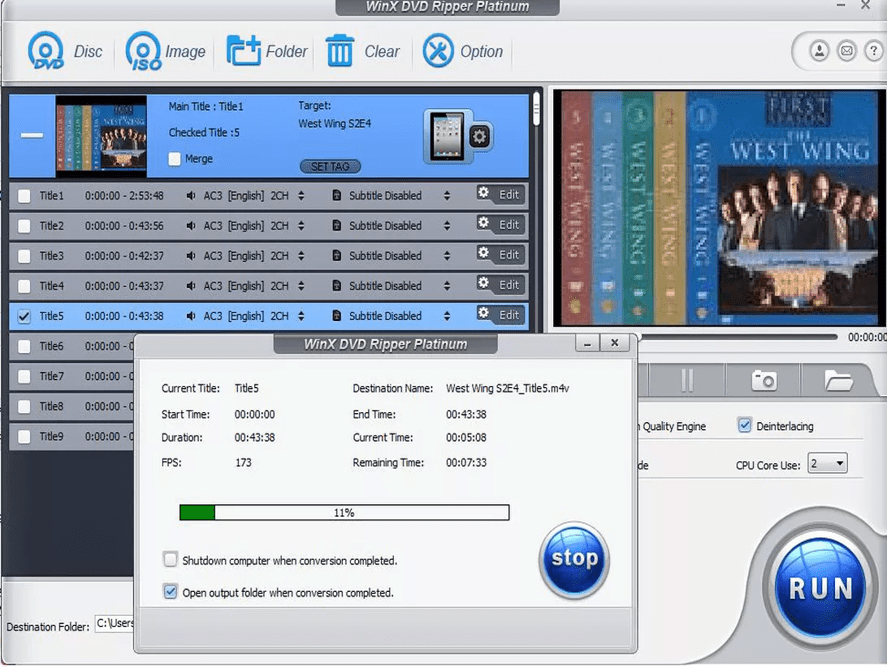
Task: Toggle the Deinterlacing checkbox
Action: coord(744,426)
